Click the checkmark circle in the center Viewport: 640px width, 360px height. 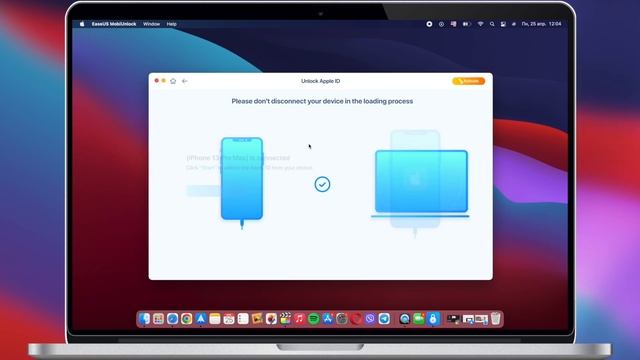(322, 184)
